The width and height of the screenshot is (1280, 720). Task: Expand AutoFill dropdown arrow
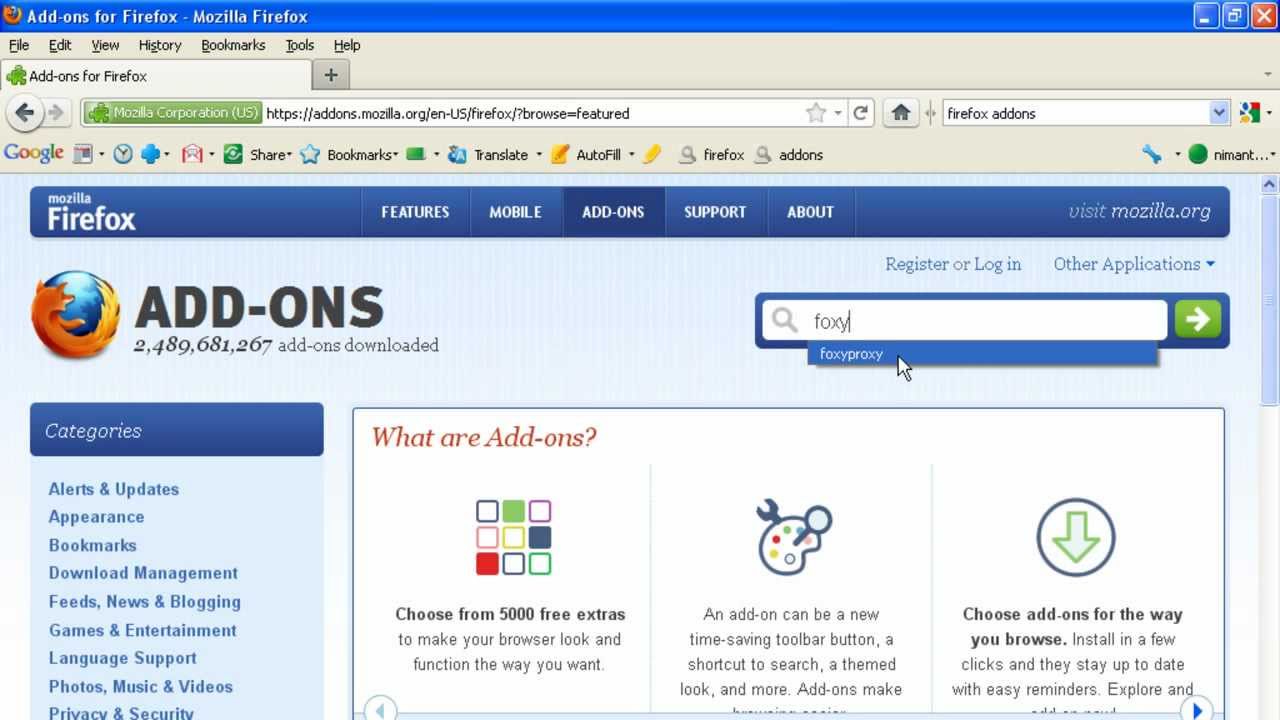pyautogui.click(x=631, y=154)
